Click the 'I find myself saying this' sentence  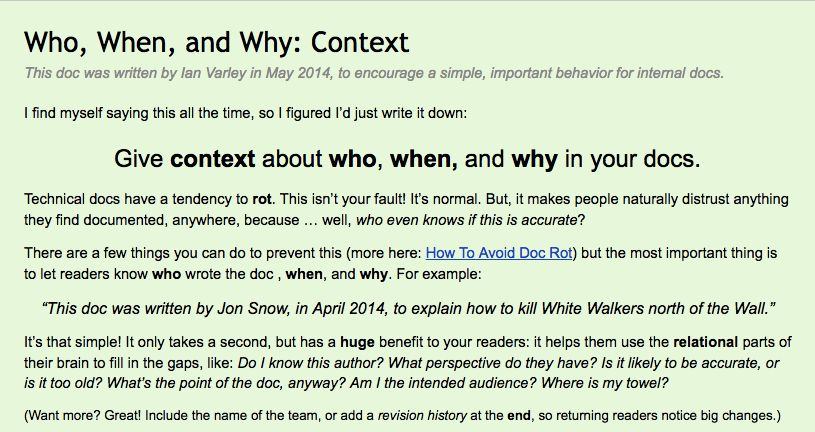click(245, 113)
